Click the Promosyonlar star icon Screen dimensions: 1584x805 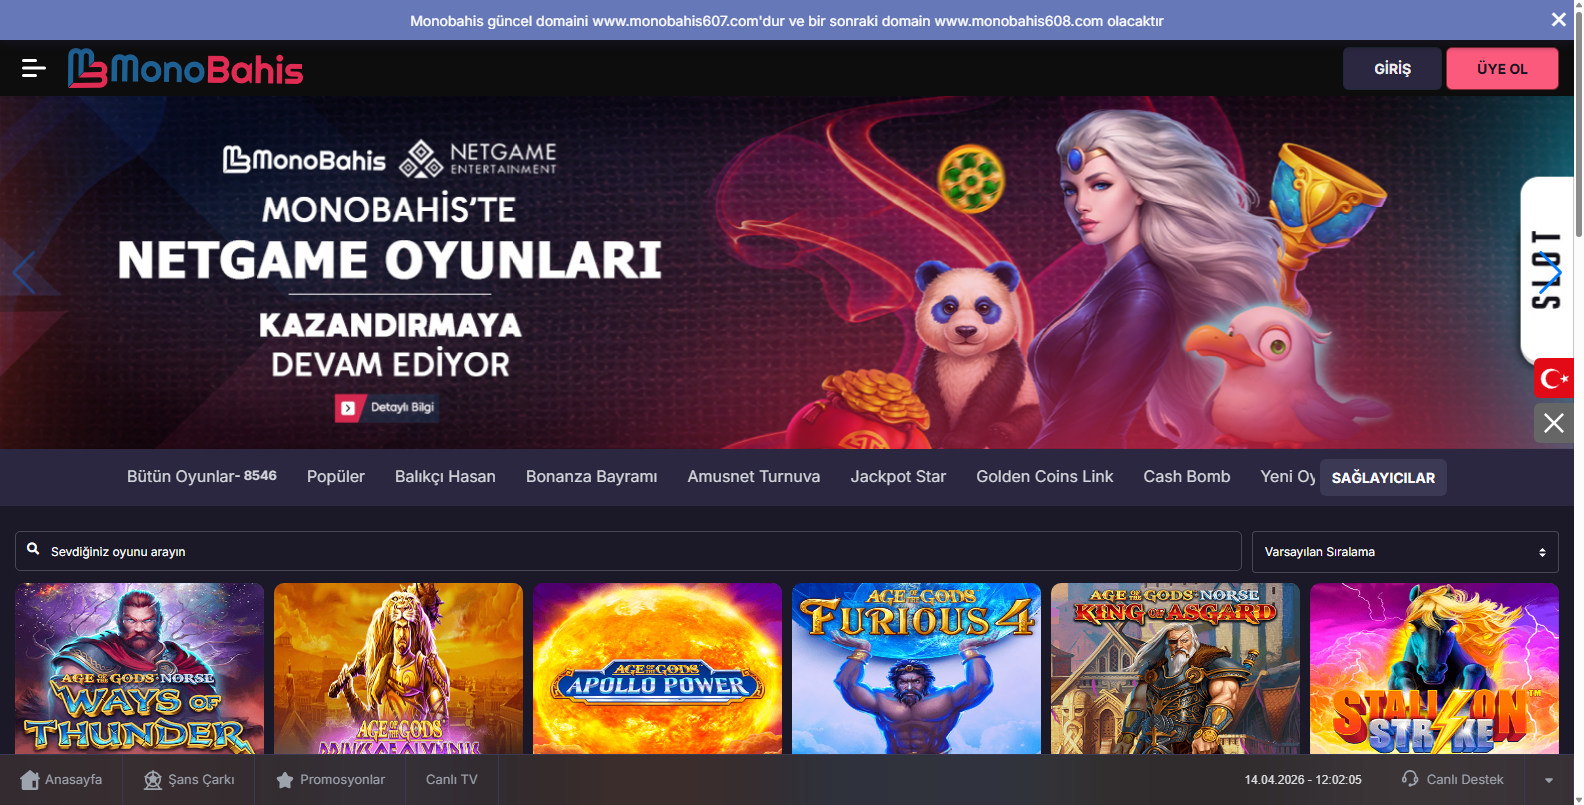pyautogui.click(x=285, y=780)
